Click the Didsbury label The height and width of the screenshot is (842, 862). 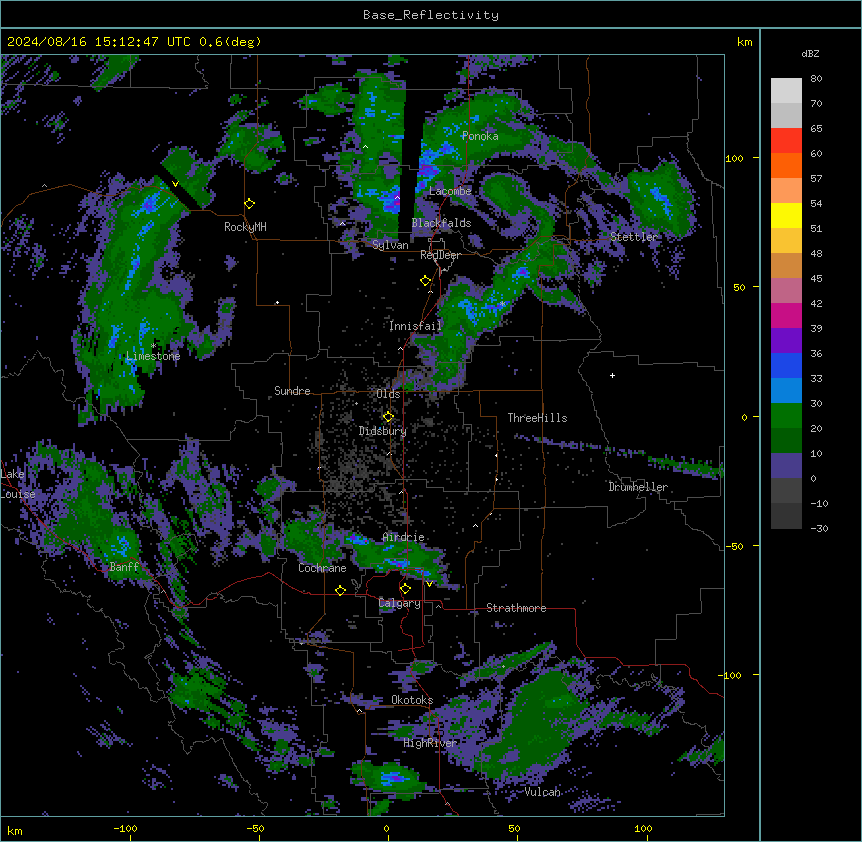(383, 431)
